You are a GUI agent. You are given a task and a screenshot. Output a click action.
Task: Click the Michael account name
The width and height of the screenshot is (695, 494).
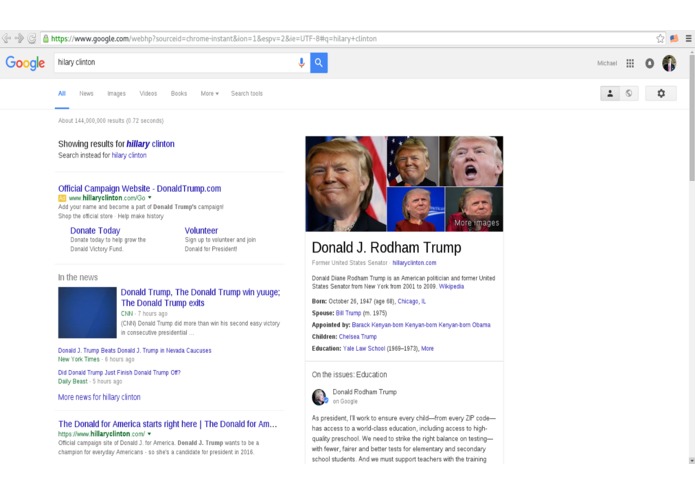(607, 63)
